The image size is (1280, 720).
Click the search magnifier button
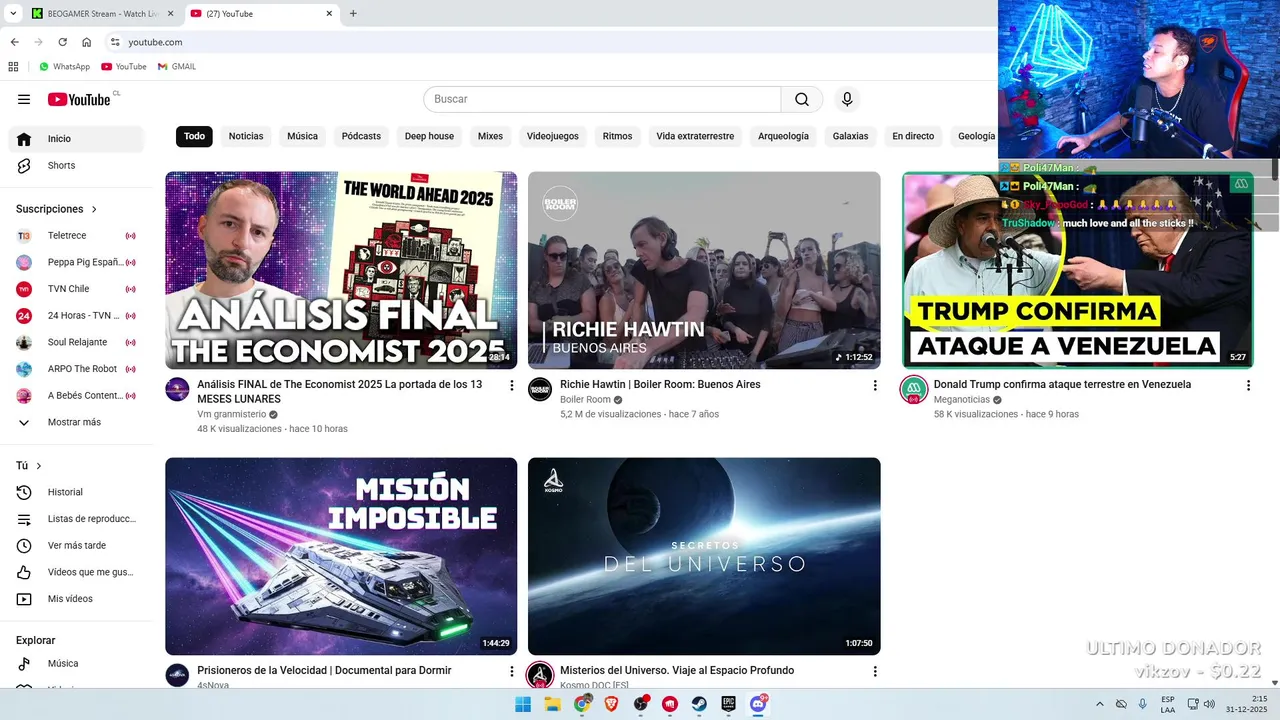point(802,99)
